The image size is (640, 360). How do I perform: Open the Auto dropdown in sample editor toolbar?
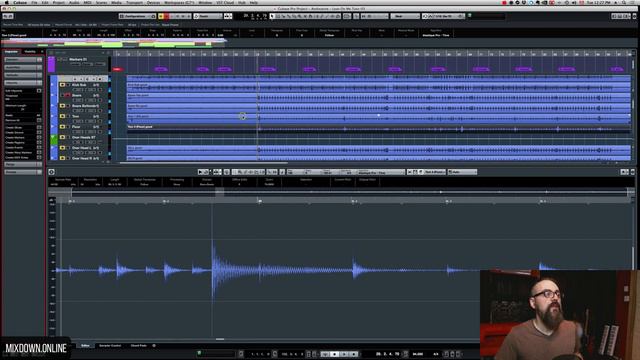tap(462, 172)
